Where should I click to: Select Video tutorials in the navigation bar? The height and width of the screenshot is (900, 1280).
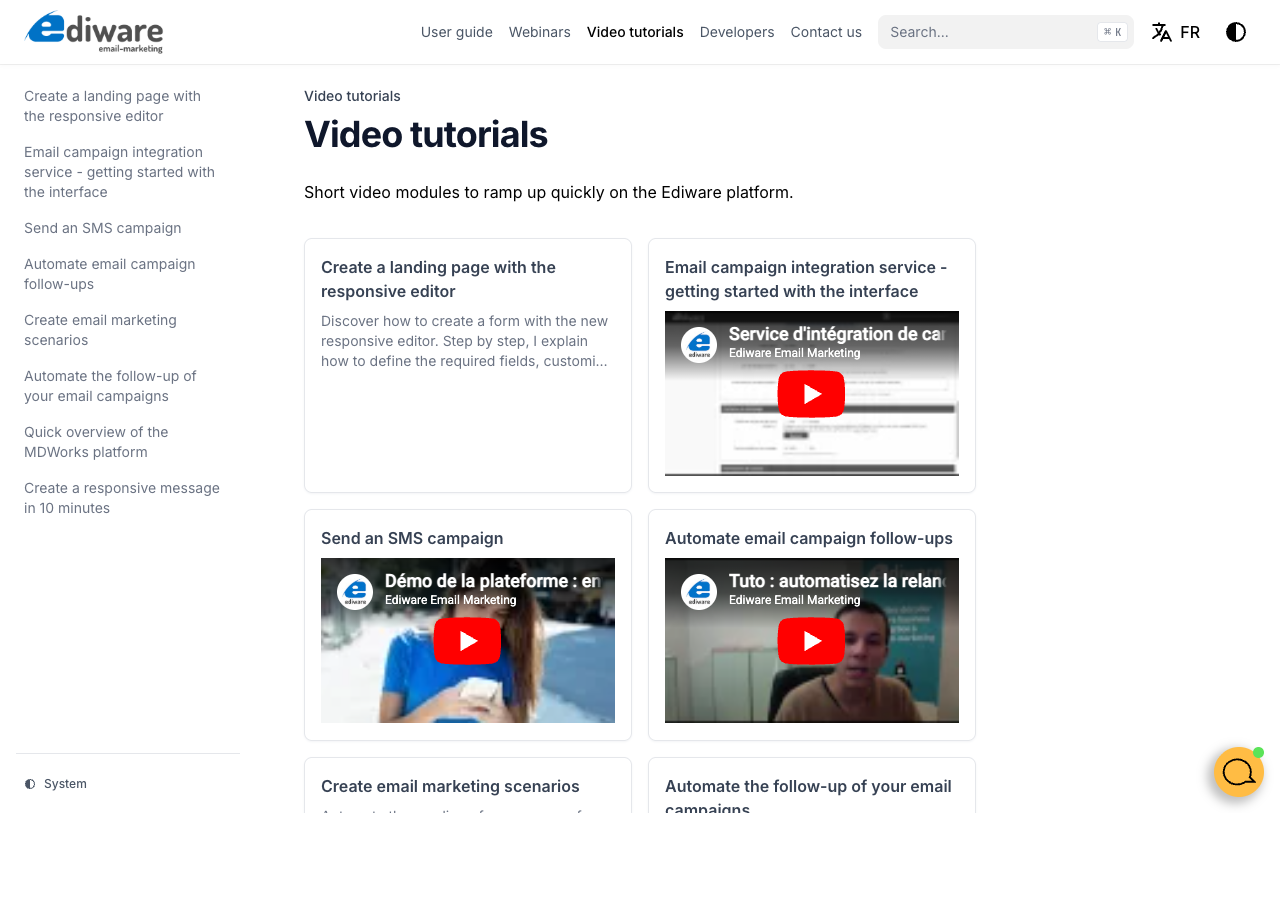[635, 32]
